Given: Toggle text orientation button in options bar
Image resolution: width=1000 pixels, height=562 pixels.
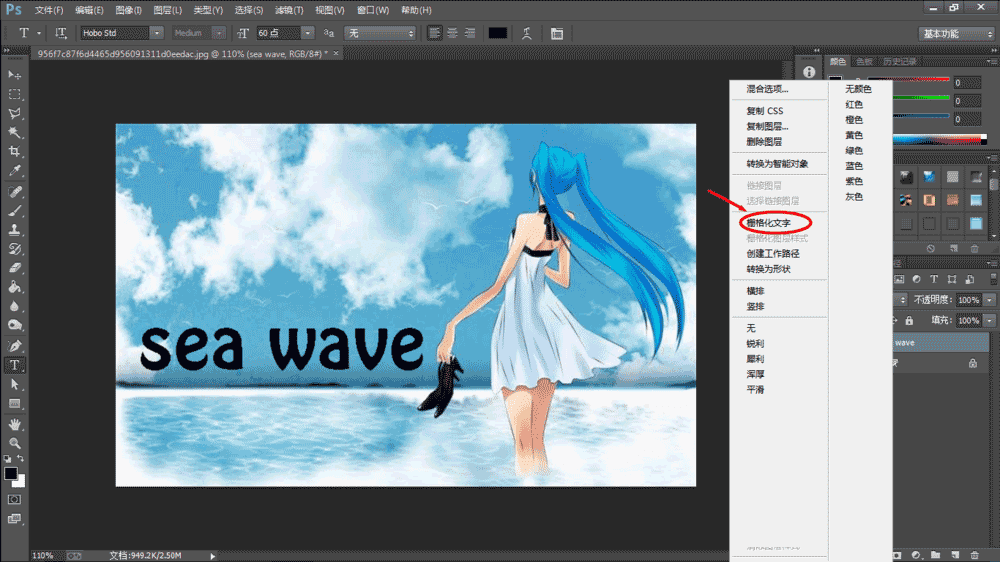Looking at the screenshot, I should (61, 33).
